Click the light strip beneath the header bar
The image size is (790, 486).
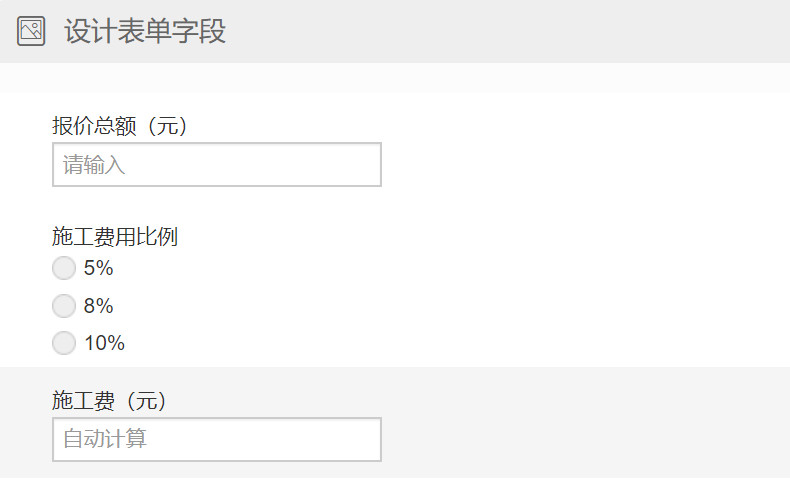pos(395,78)
